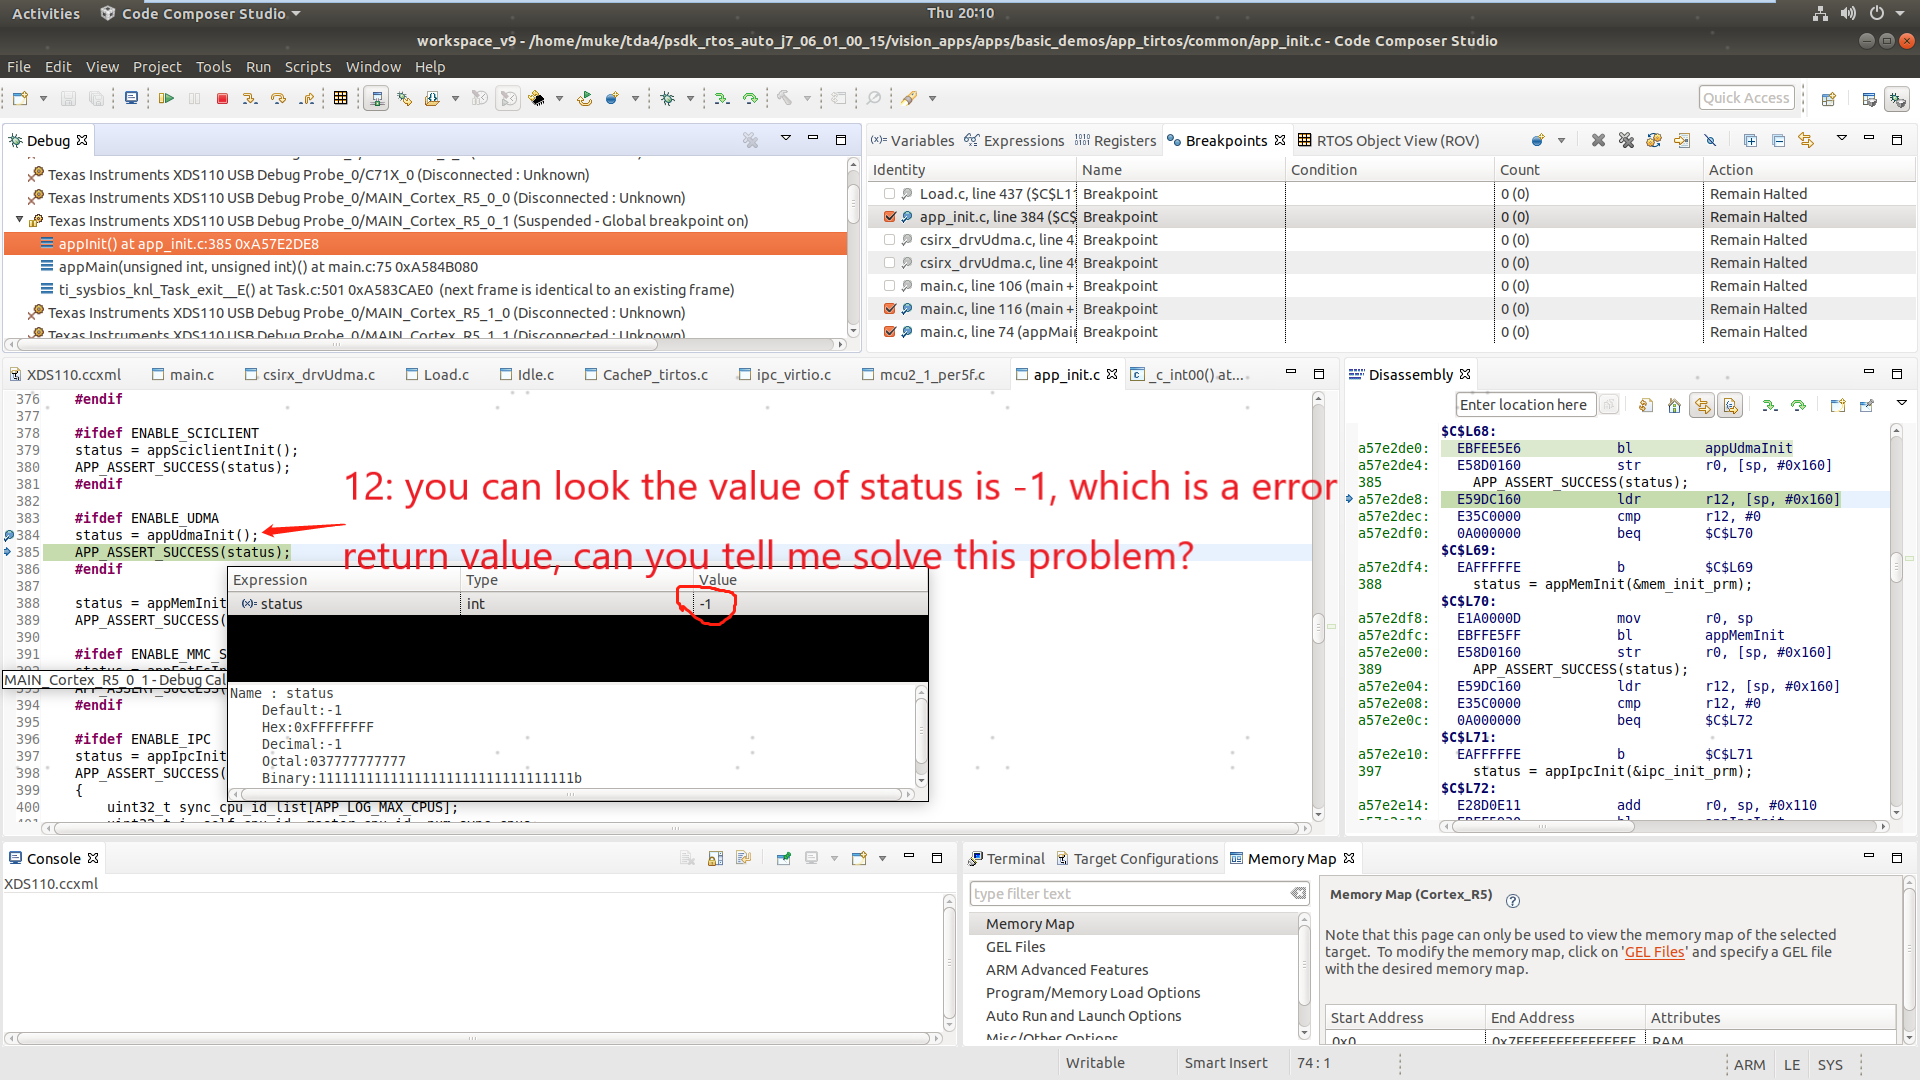Click the Connect Target toolbar icon

click(376, 98)
